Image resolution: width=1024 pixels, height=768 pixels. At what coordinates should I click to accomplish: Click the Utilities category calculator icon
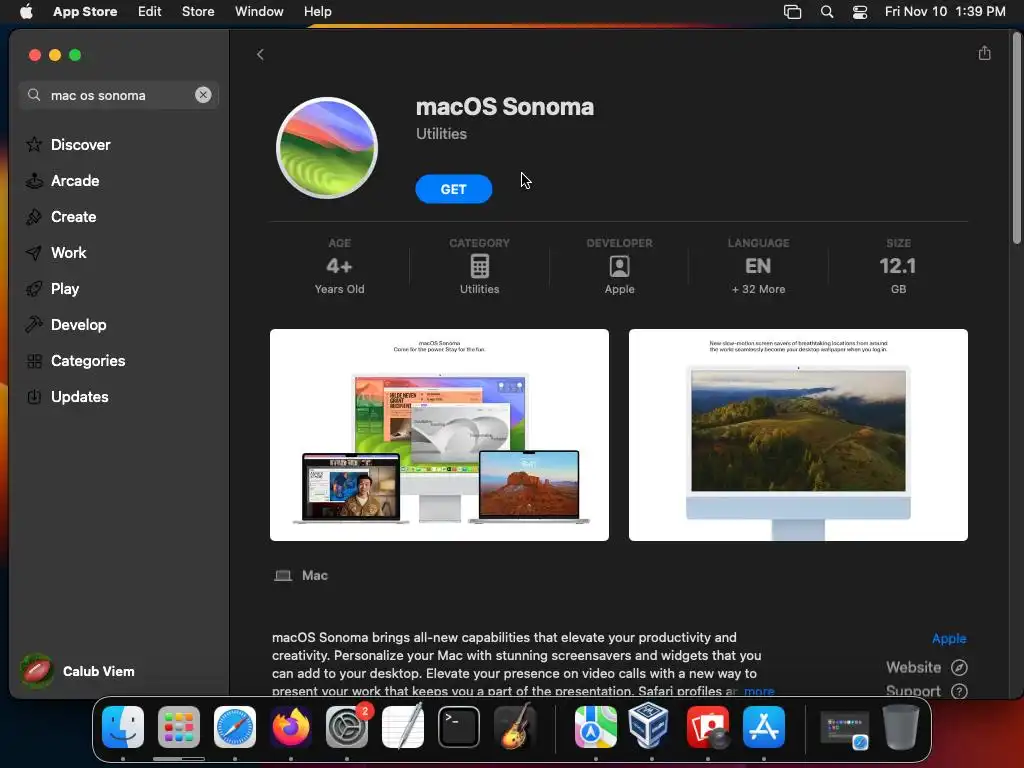479,266
